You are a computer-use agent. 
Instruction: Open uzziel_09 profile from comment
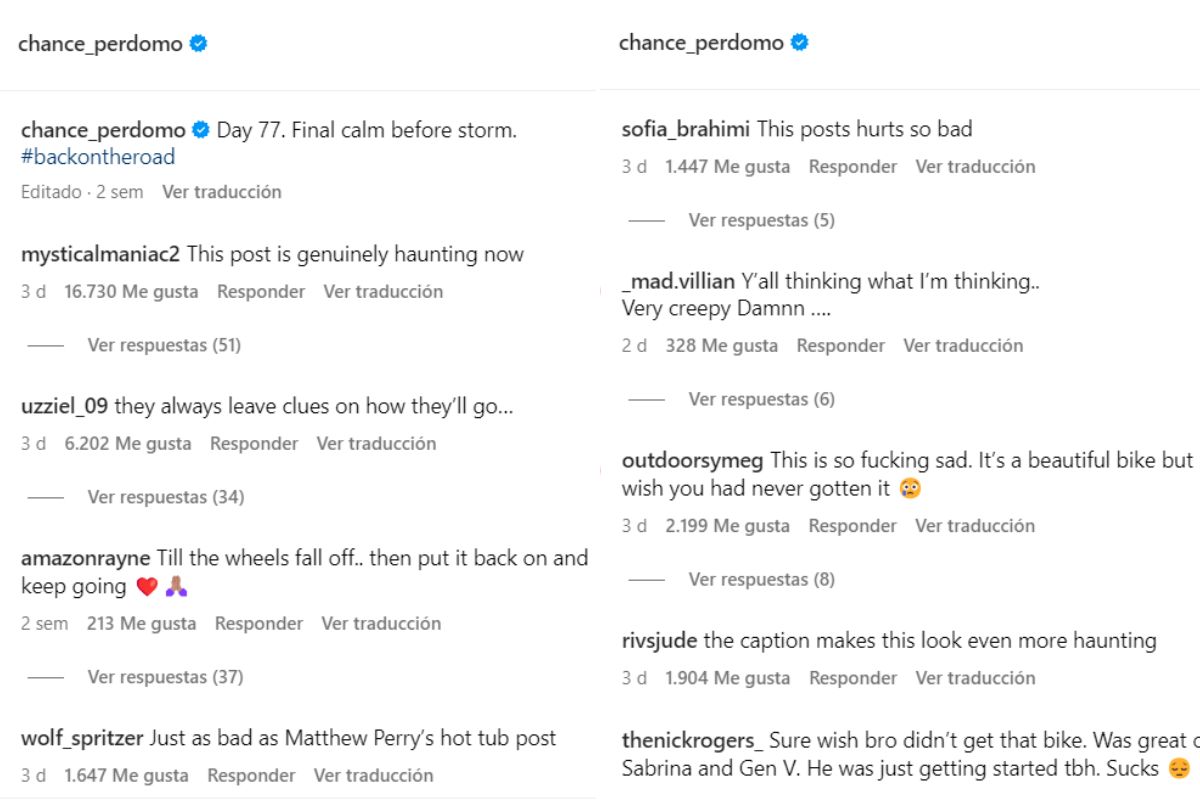coord(65,407)
